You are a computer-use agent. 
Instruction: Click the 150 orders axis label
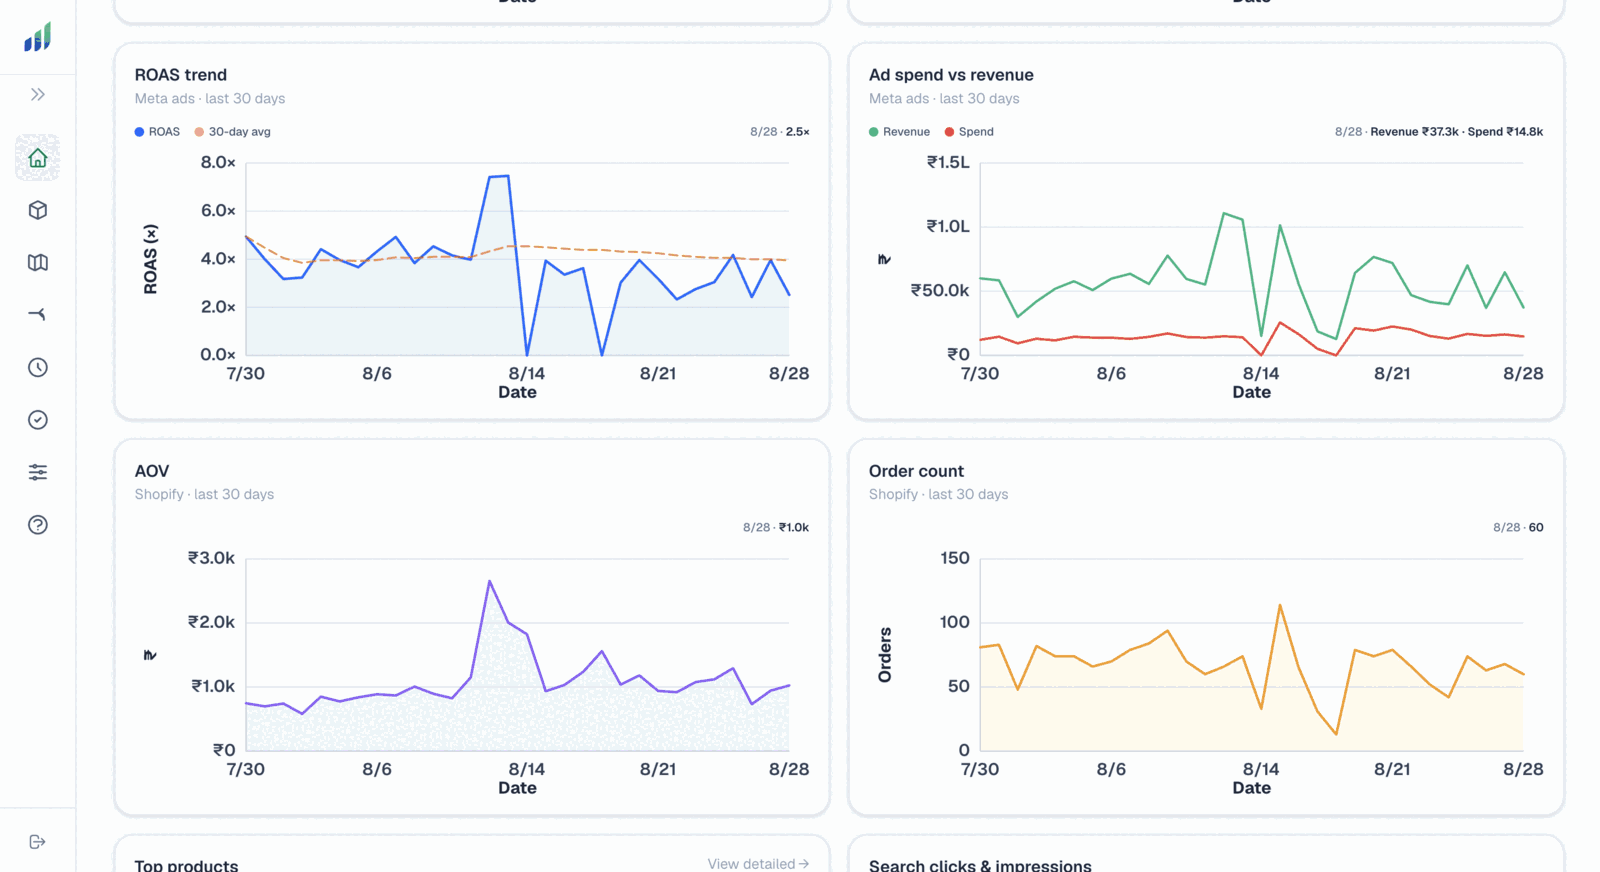955,558
